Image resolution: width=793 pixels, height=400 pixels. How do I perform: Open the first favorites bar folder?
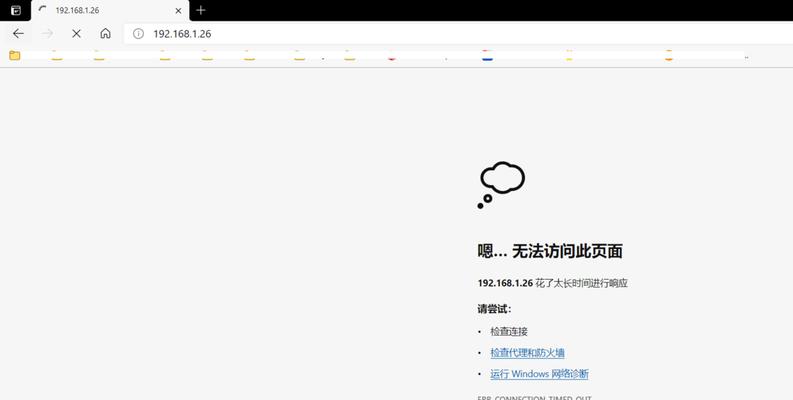point(15,56)
